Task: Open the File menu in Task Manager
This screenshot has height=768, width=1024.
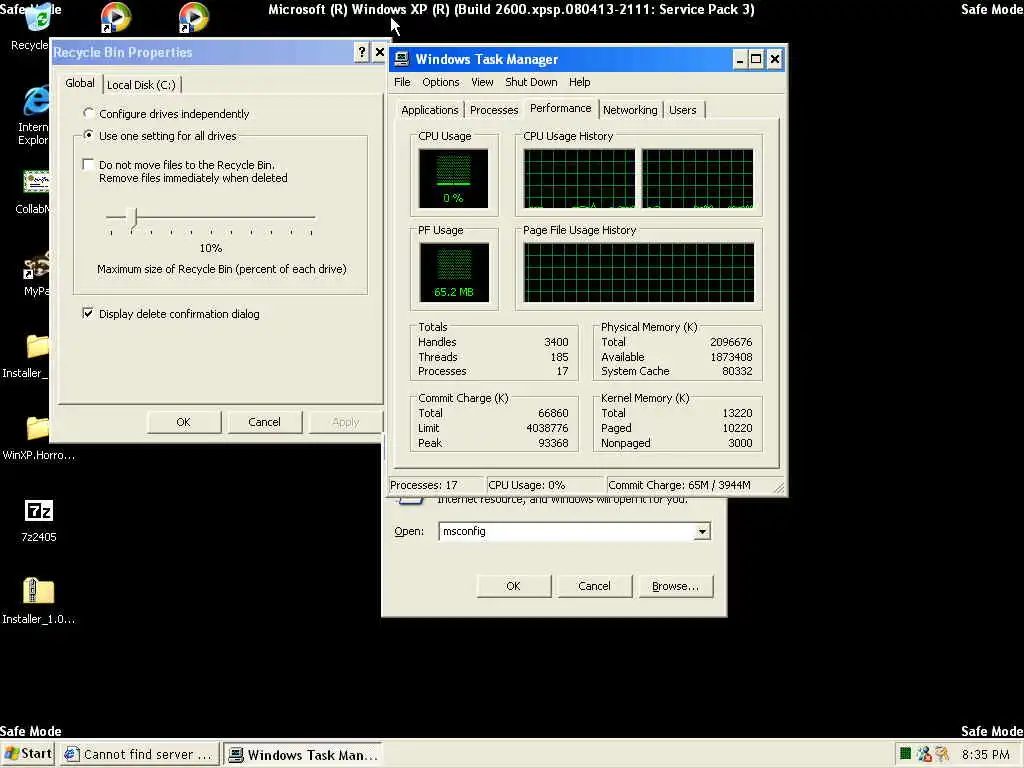Action: click(402, 82)
